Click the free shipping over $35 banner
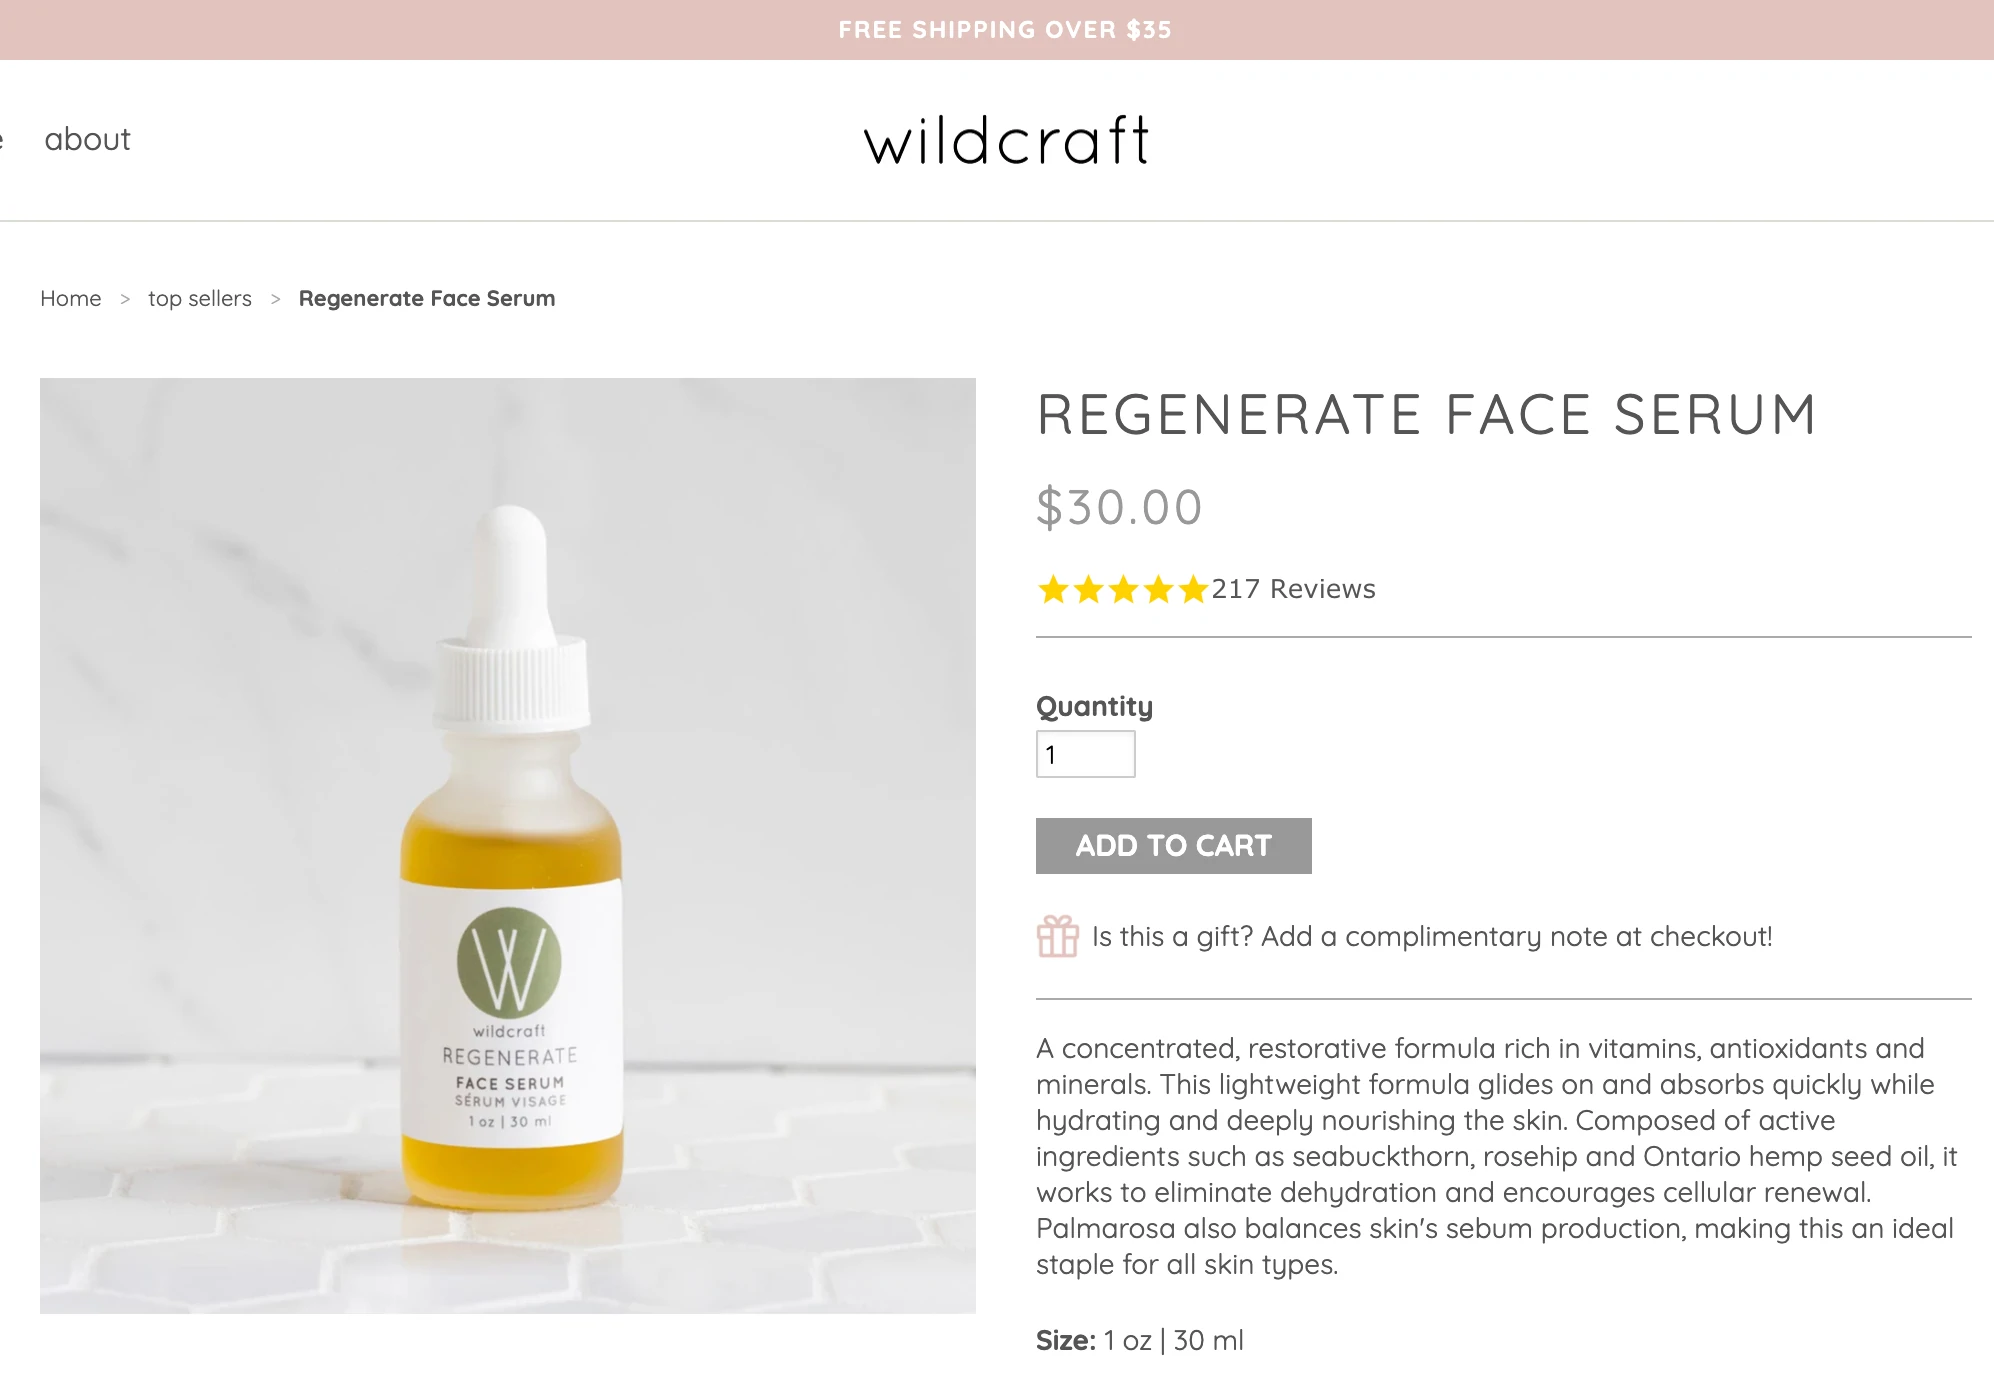 pos(1005,30)
